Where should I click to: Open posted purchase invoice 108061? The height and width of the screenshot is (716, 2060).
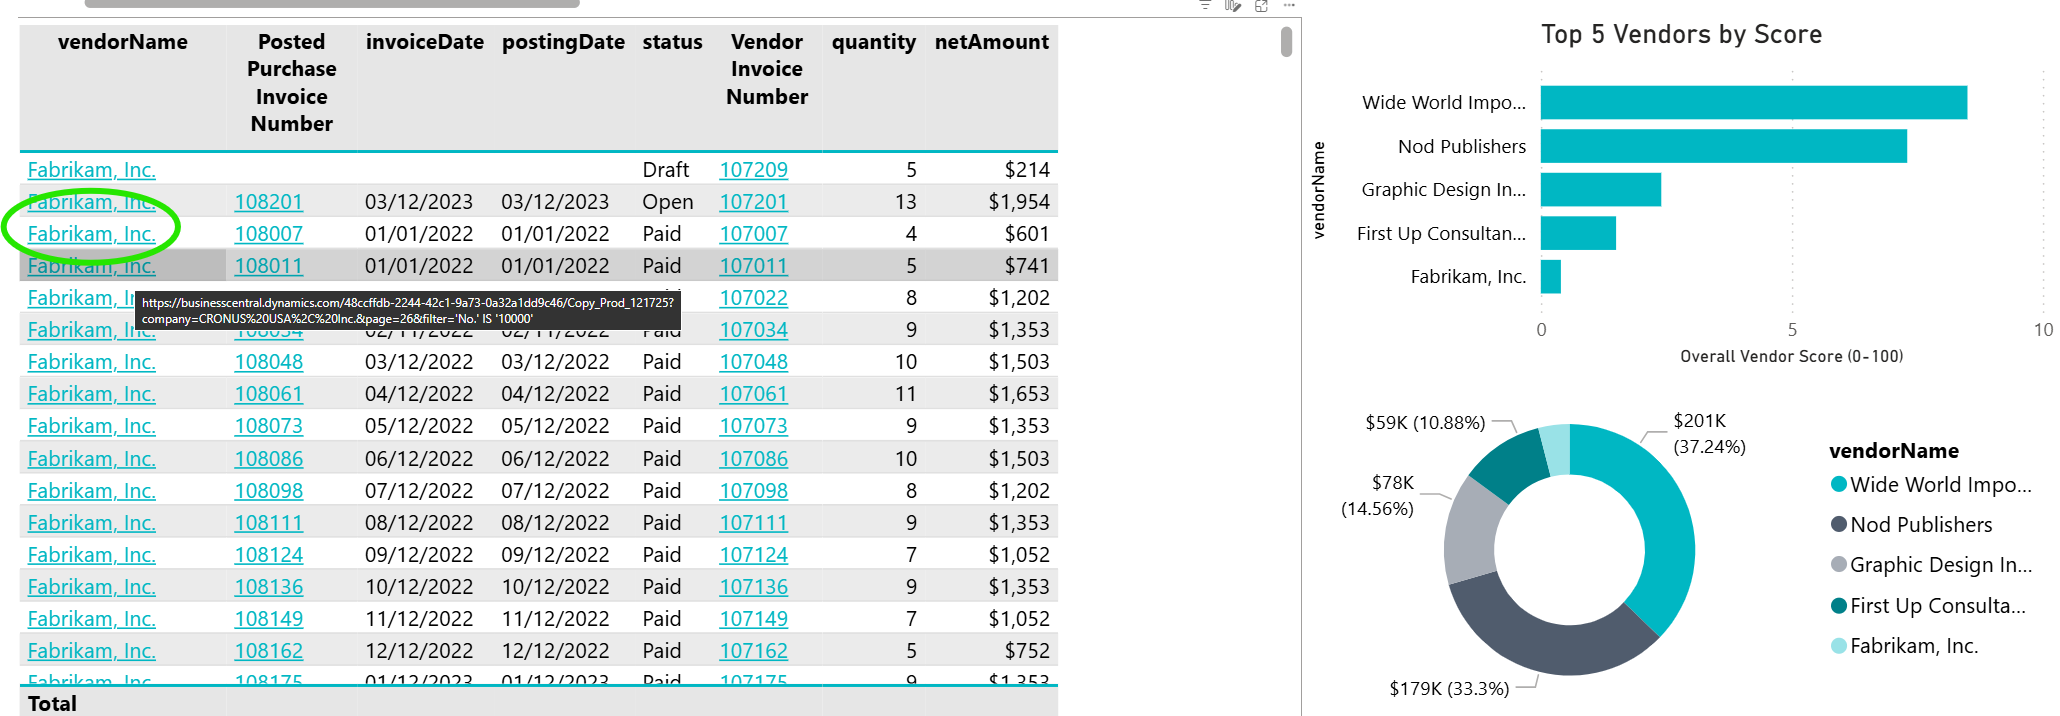pyautogui.click(x=268, y=394)
